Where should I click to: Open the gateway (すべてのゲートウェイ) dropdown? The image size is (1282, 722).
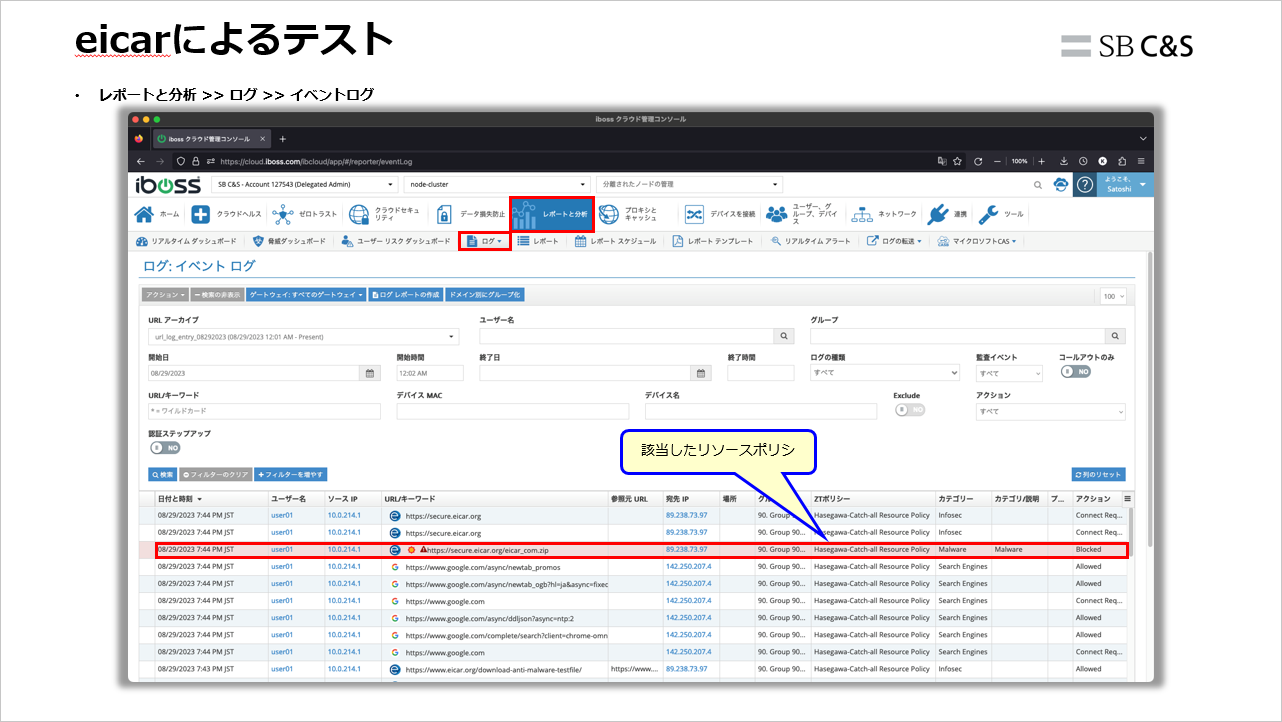point(305,295)
